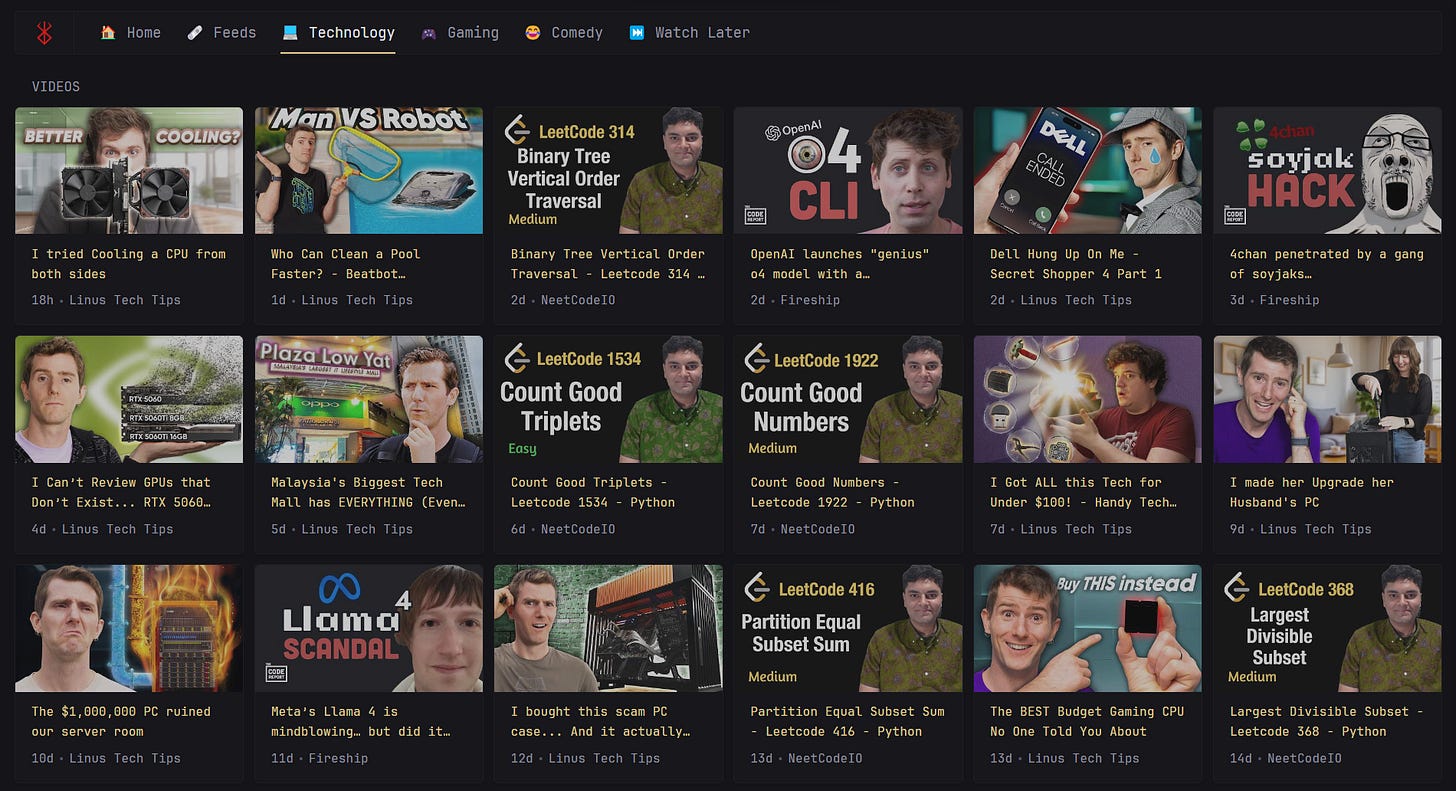
Task: Click the Man VS Robot pool thumbnail
Action: tap(369, 171)
